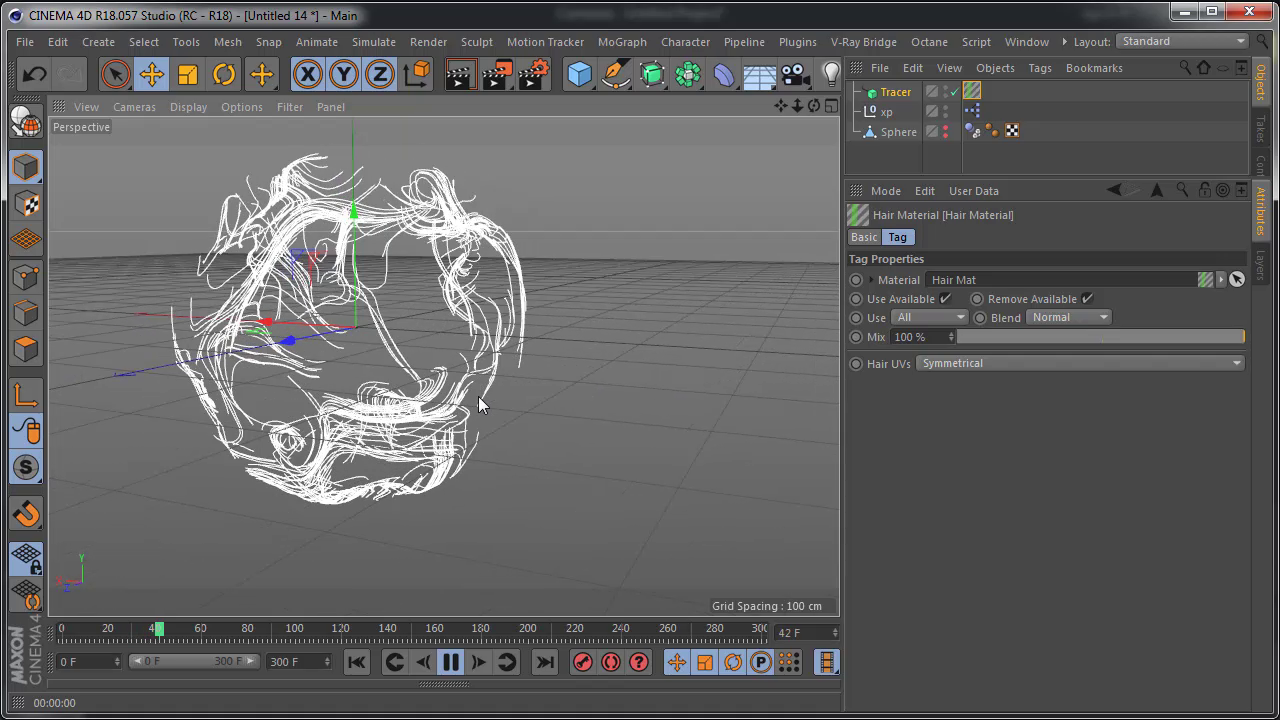This screenshot has width=1280, height=720.
Task: Click the timeline frame marker at 42
Action: click(158, 629)
